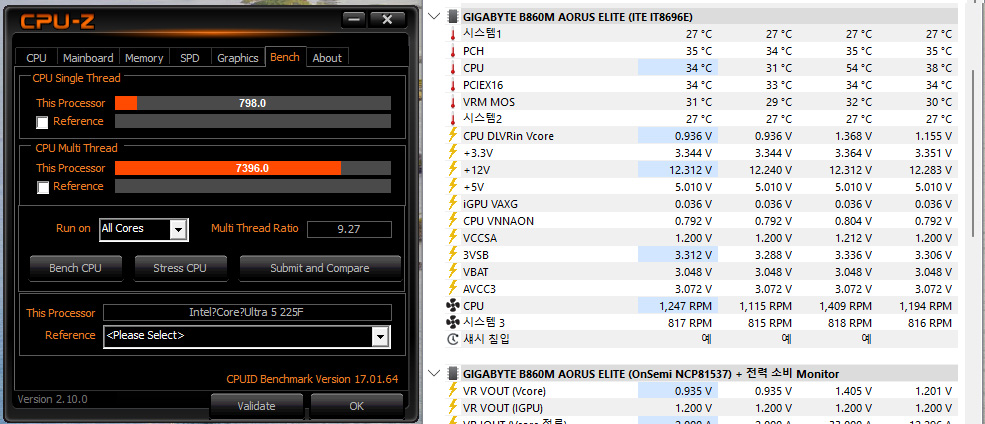Enable Reference checkbox under CPU Single Thread
The width and height of the screenshot is (985, 424).
(42, 122)
